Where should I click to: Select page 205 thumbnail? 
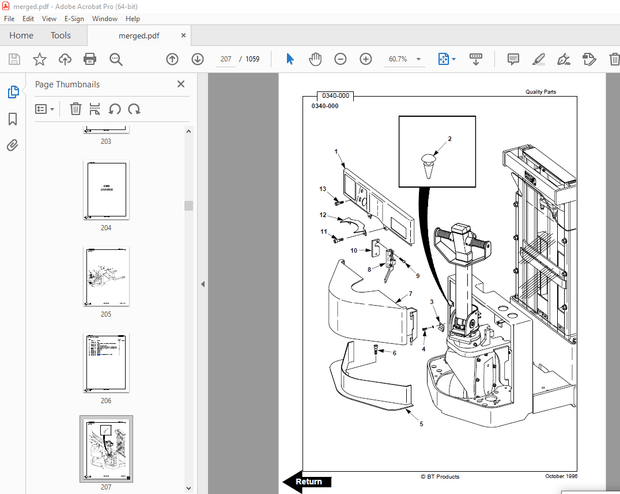pyautogui.click(x=106, y=276)
